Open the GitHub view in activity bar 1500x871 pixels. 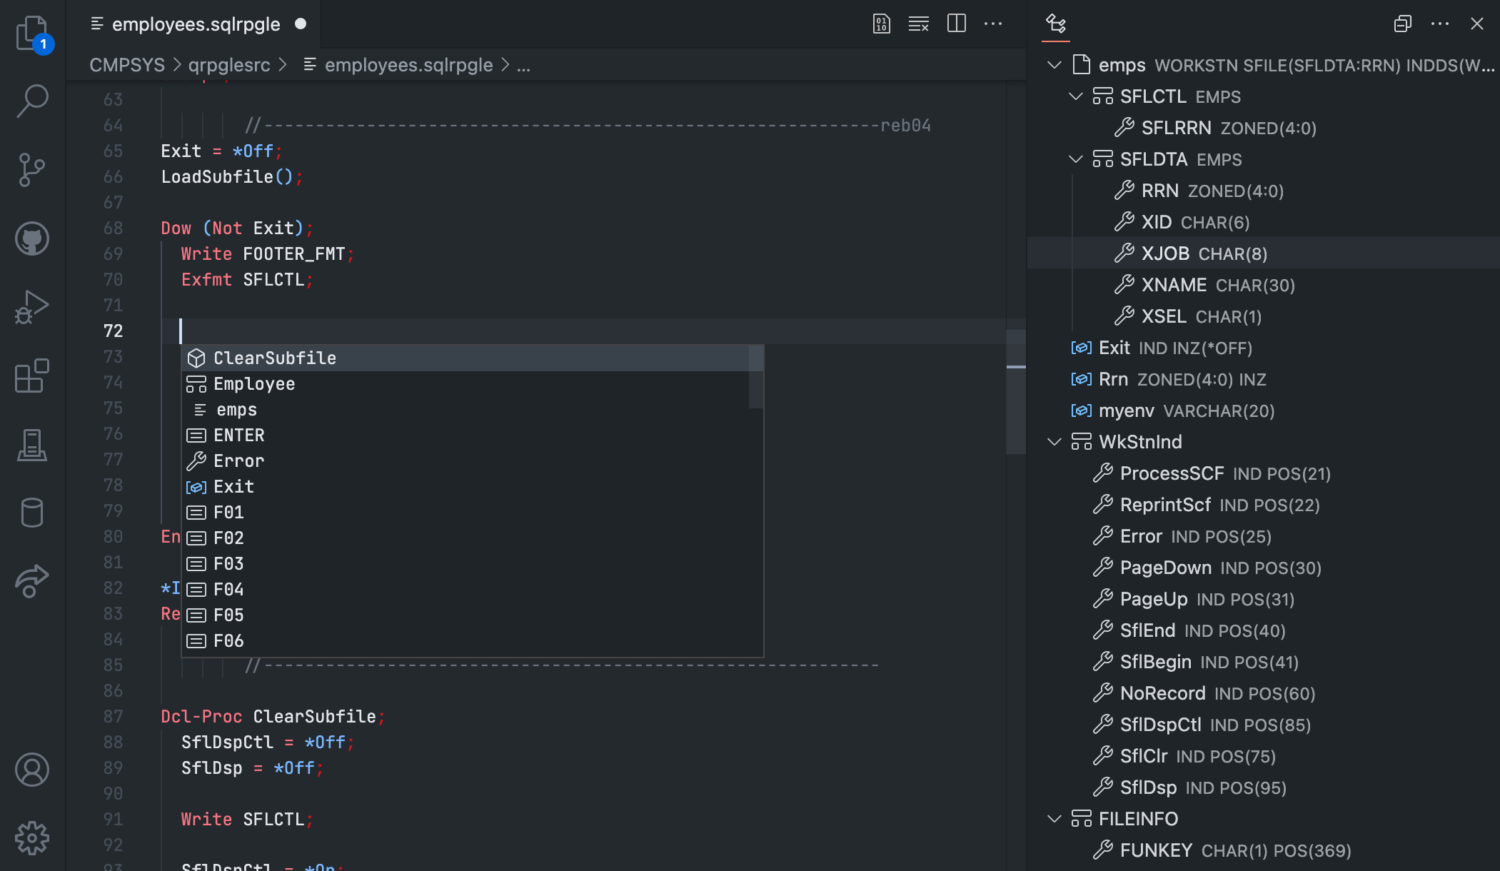coord(31,238)
